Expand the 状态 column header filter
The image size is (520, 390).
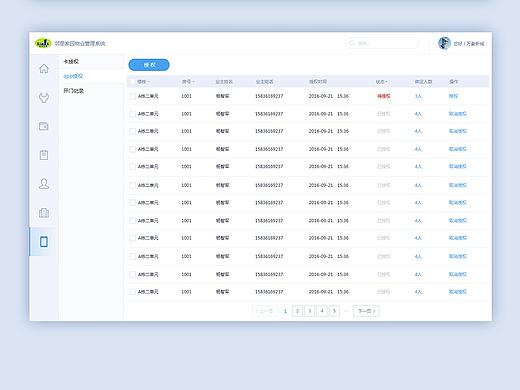(382, 82)
